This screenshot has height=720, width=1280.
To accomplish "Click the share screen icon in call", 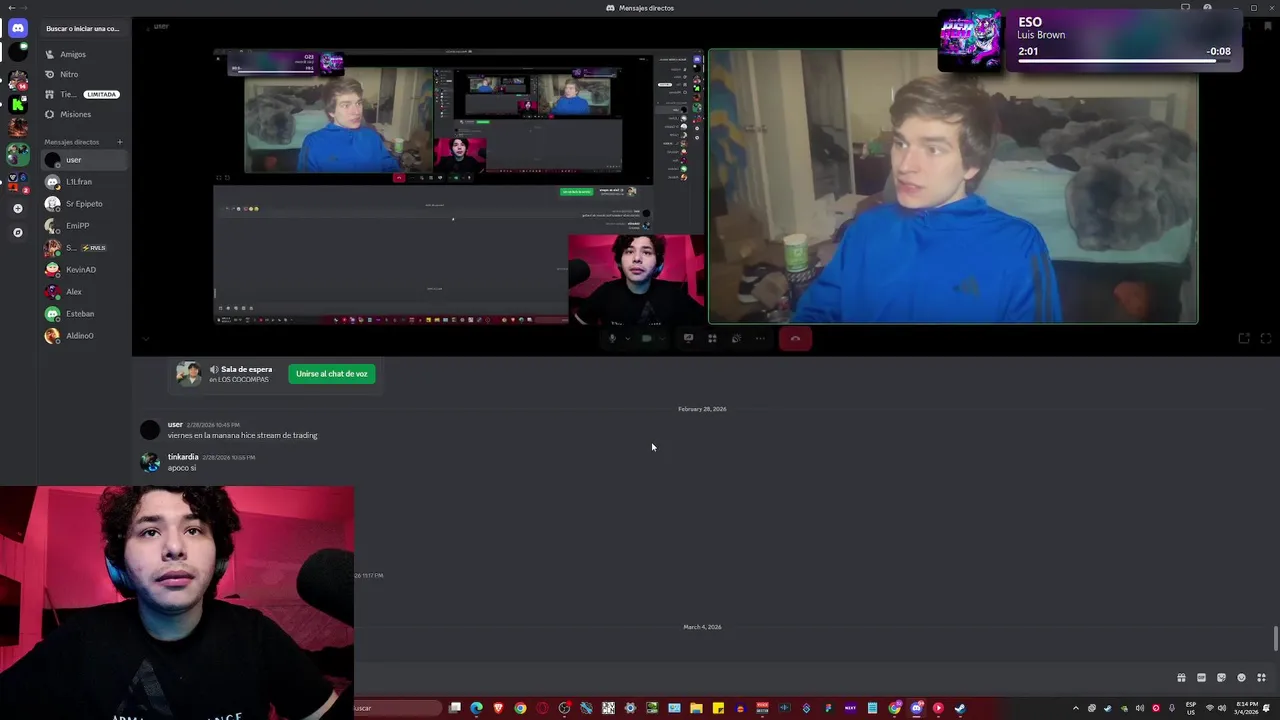I will (688, 339).
